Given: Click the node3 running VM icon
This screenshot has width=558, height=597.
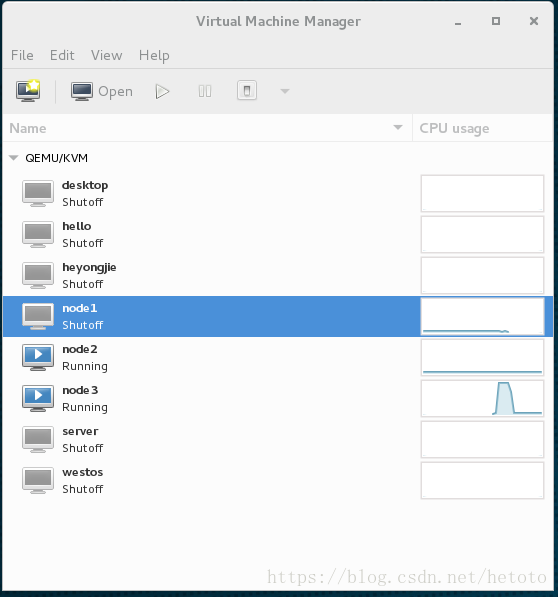Looking at the screenshot, I should click(38, 399).
